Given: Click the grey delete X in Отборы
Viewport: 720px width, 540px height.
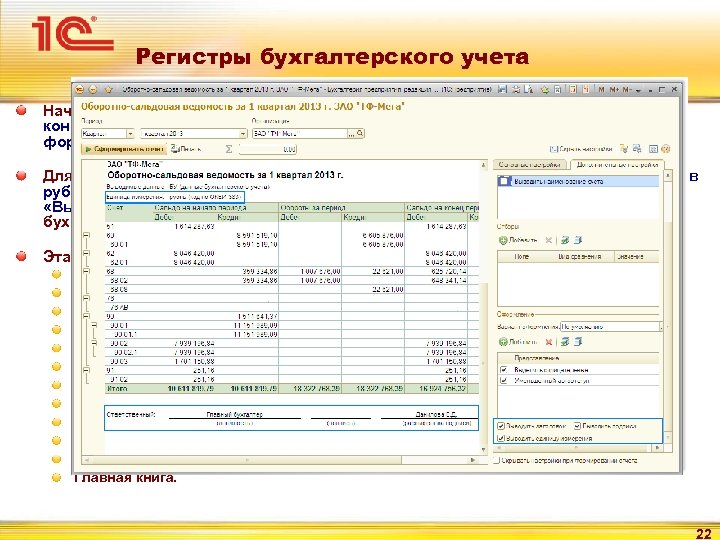Looking at the screenshot, I should pyautogui.click(x=548, y=240).
